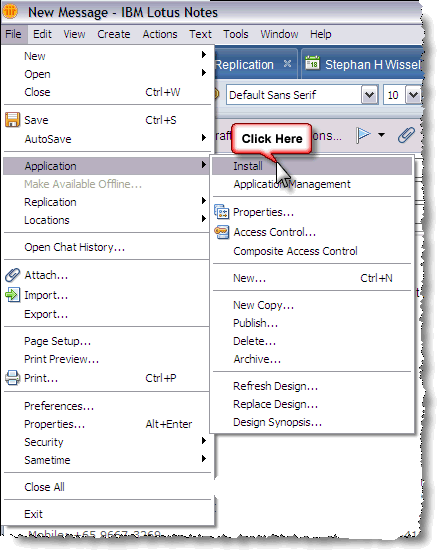Viewport: 439px width, 550px height.
Task: Choose Delete... in Application submenu
Action: pos(312,341)
